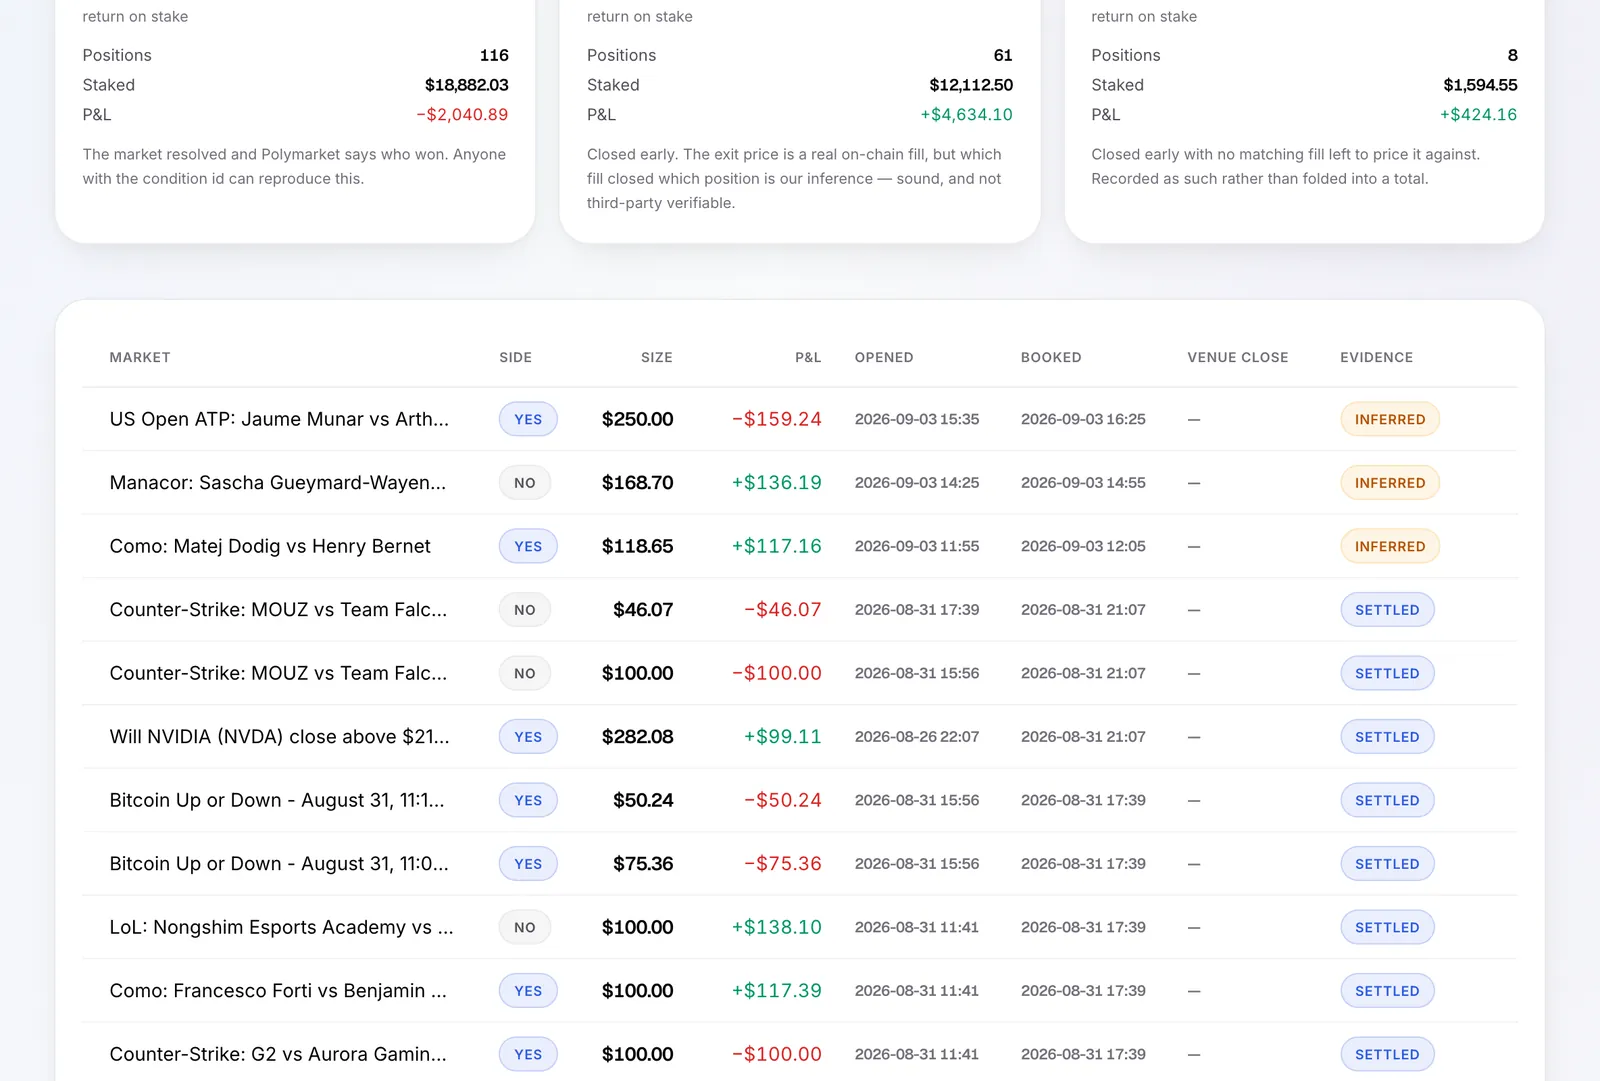Open the US Open ATP Jaume Munar market row

pos(800,419)
